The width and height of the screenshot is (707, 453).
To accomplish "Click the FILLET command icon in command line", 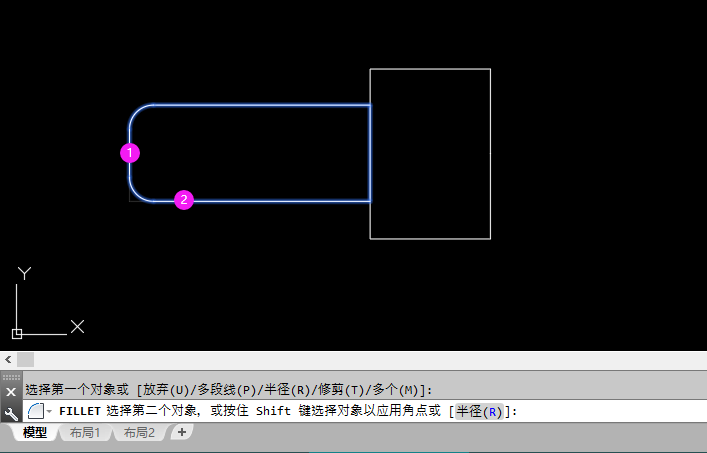I will (36, 411).
